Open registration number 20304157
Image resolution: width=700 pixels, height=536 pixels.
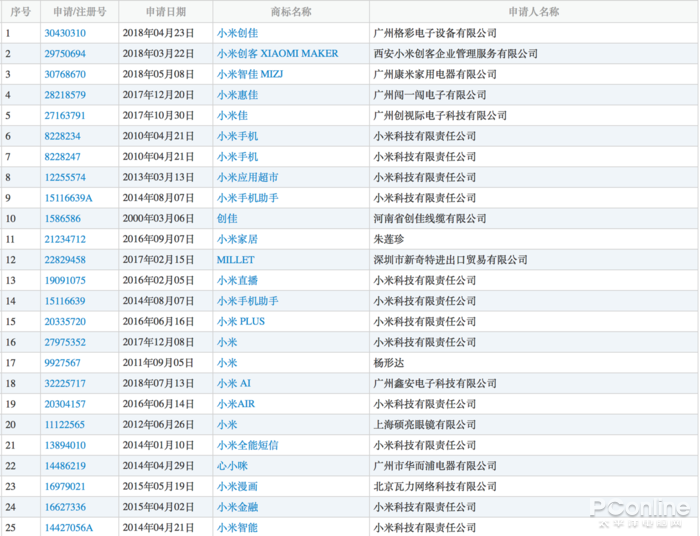click(x=65, y=404)
